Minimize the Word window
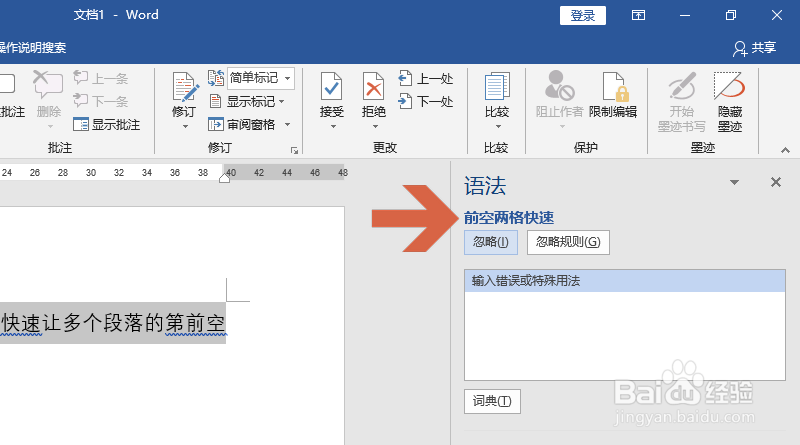This screenshot has height=445, width=800. tap(685, 15)
